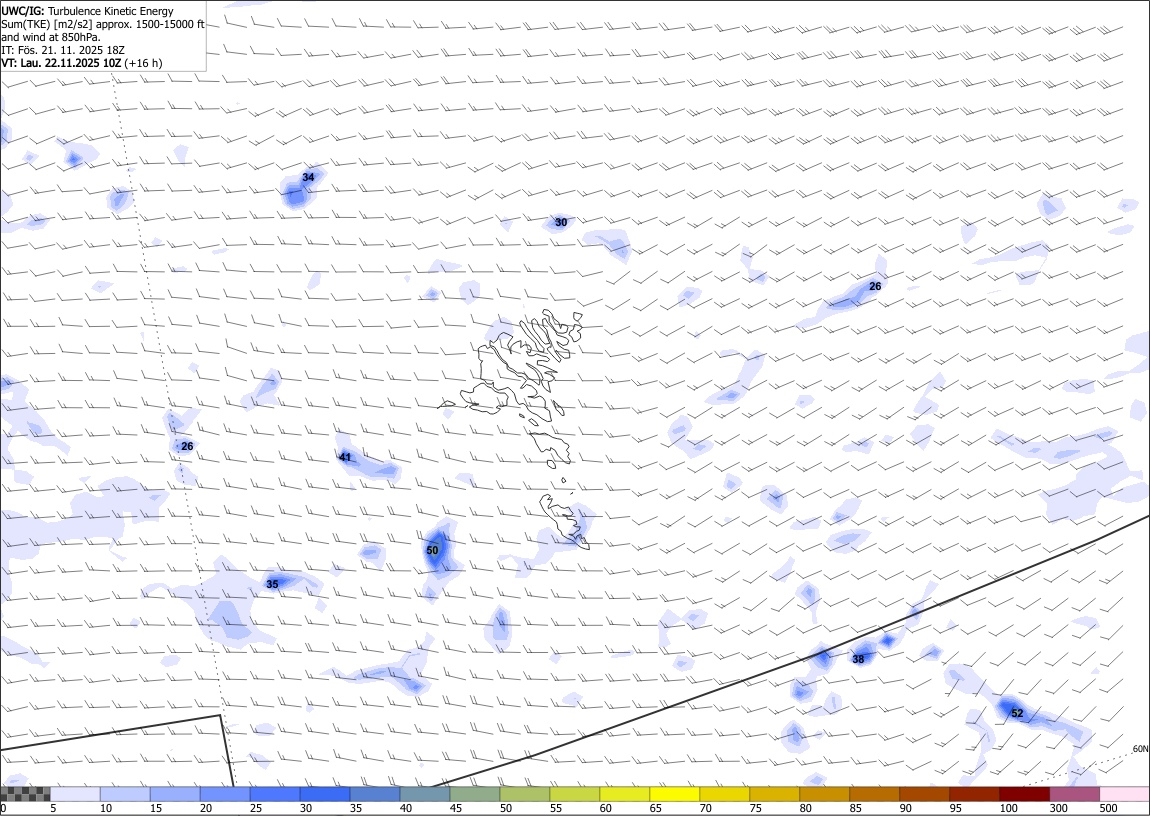This screenshot has height=816, width=1150.
Task: Select the 25–30 blue legend segment
Action: point(275,794)
